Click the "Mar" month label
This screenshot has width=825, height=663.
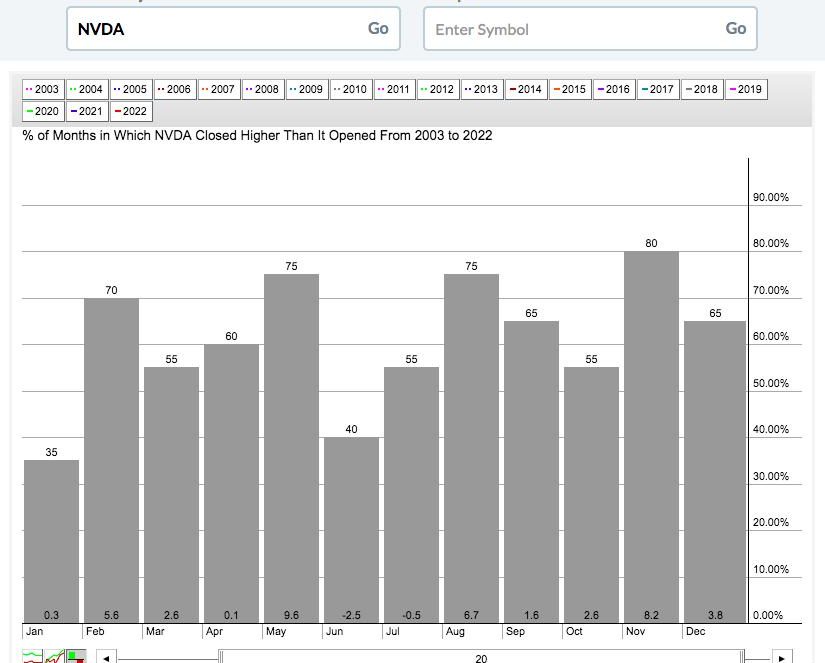(155, 631)
